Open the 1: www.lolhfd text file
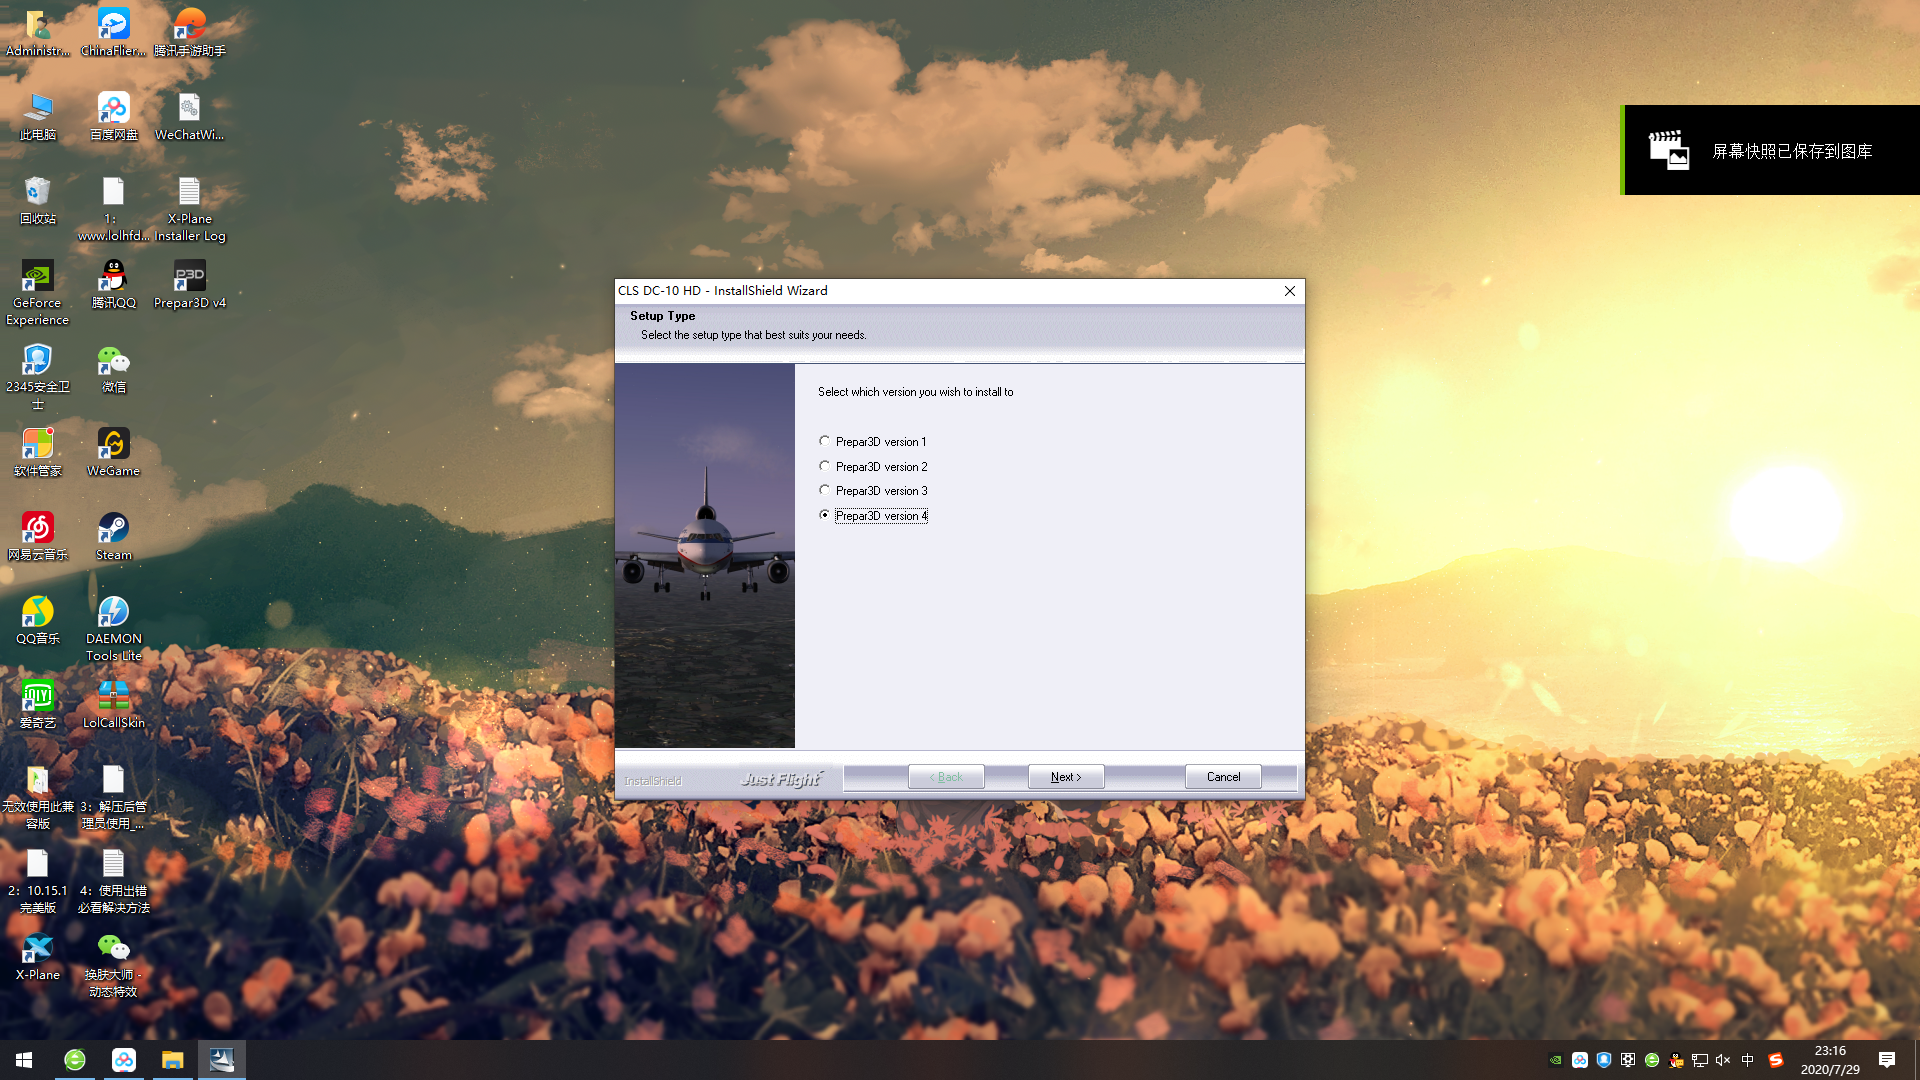The width and height of the screenshot is (1920, 1080). [113, 209]
